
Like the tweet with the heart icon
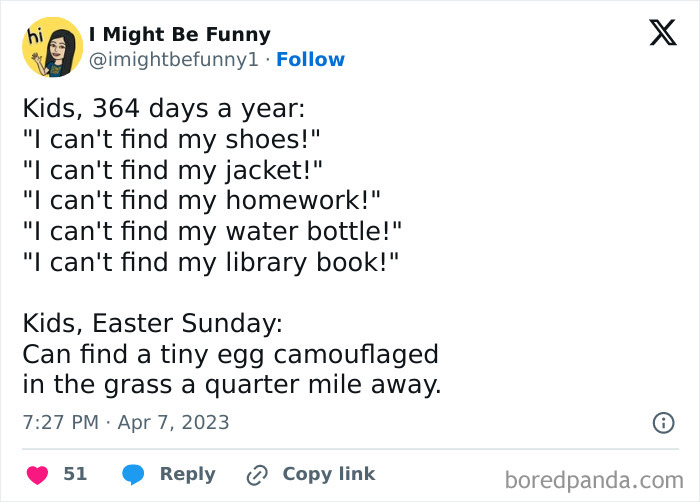[x=37, y=474]
